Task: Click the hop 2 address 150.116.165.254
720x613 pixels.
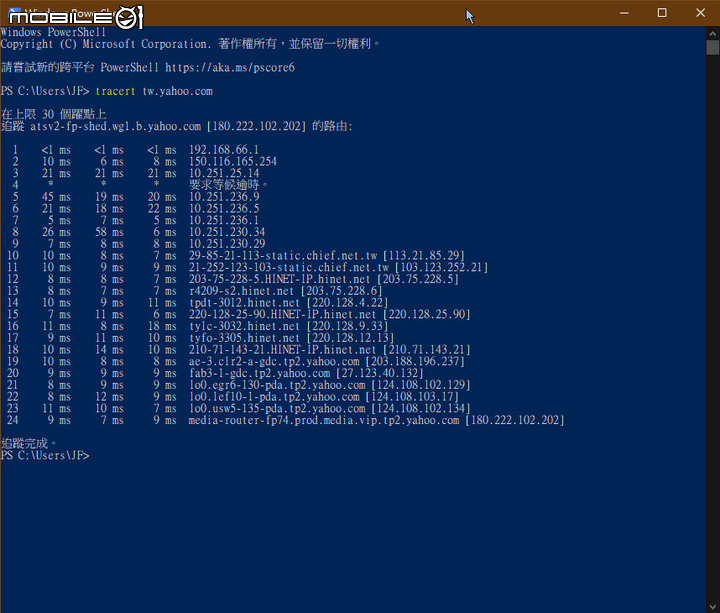Action: (233, 162)
